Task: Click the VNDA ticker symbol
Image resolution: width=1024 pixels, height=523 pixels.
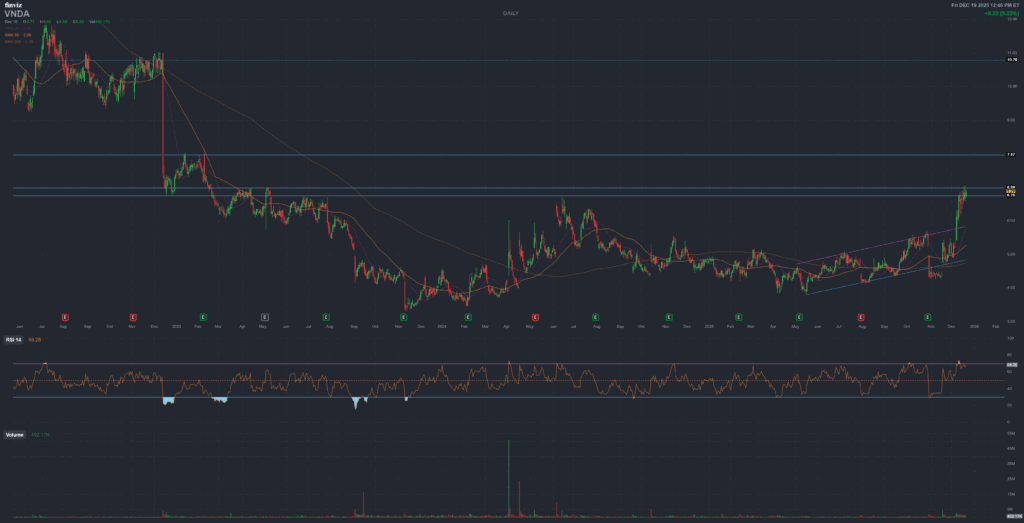Action: tap(16, 14)
